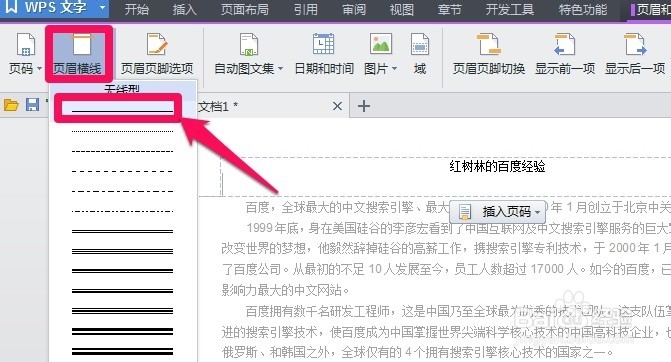Switch to the 页面布局 tab
The width and height of the screenshot is (671, 362).
click(245, 9)
